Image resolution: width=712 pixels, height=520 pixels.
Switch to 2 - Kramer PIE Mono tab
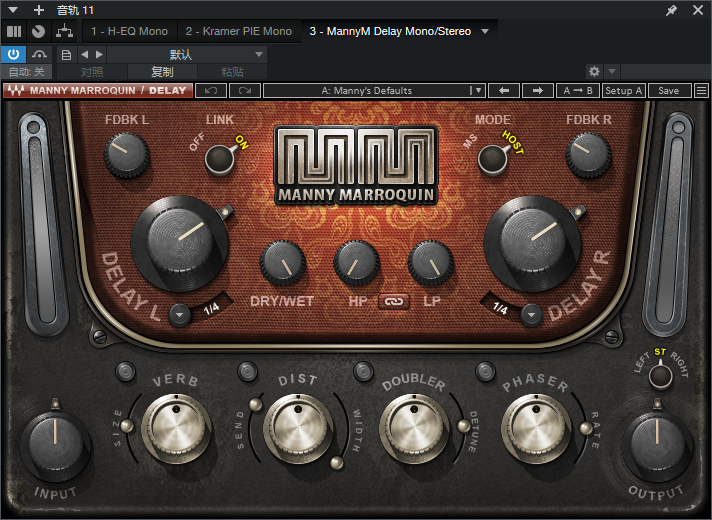point(239,31)
